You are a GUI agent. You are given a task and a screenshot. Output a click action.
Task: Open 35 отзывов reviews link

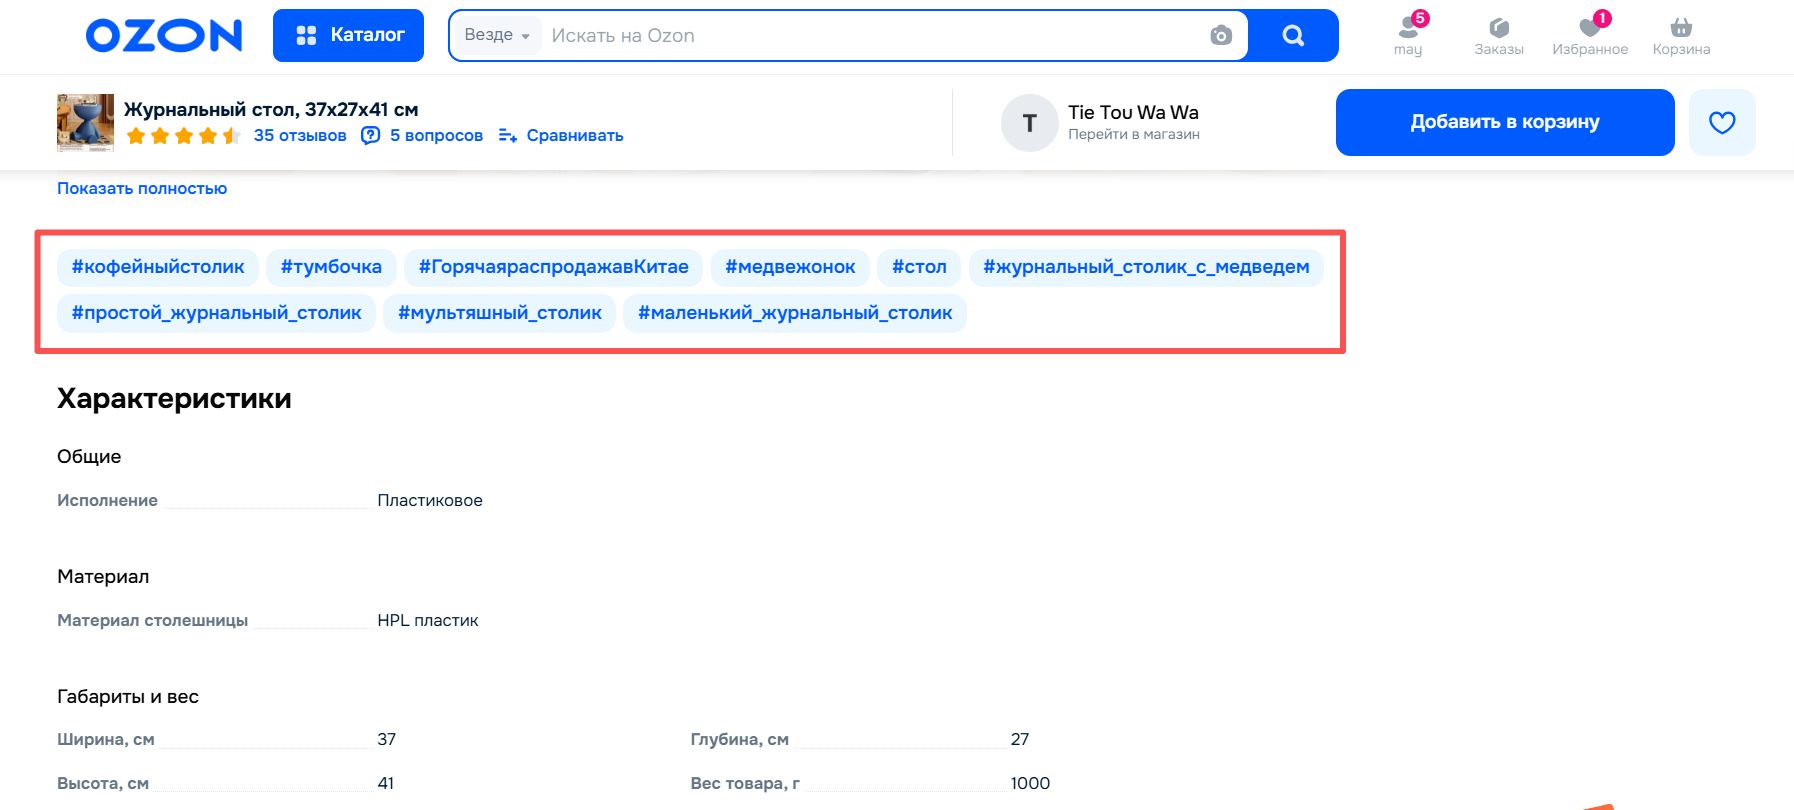click(299, 135)
